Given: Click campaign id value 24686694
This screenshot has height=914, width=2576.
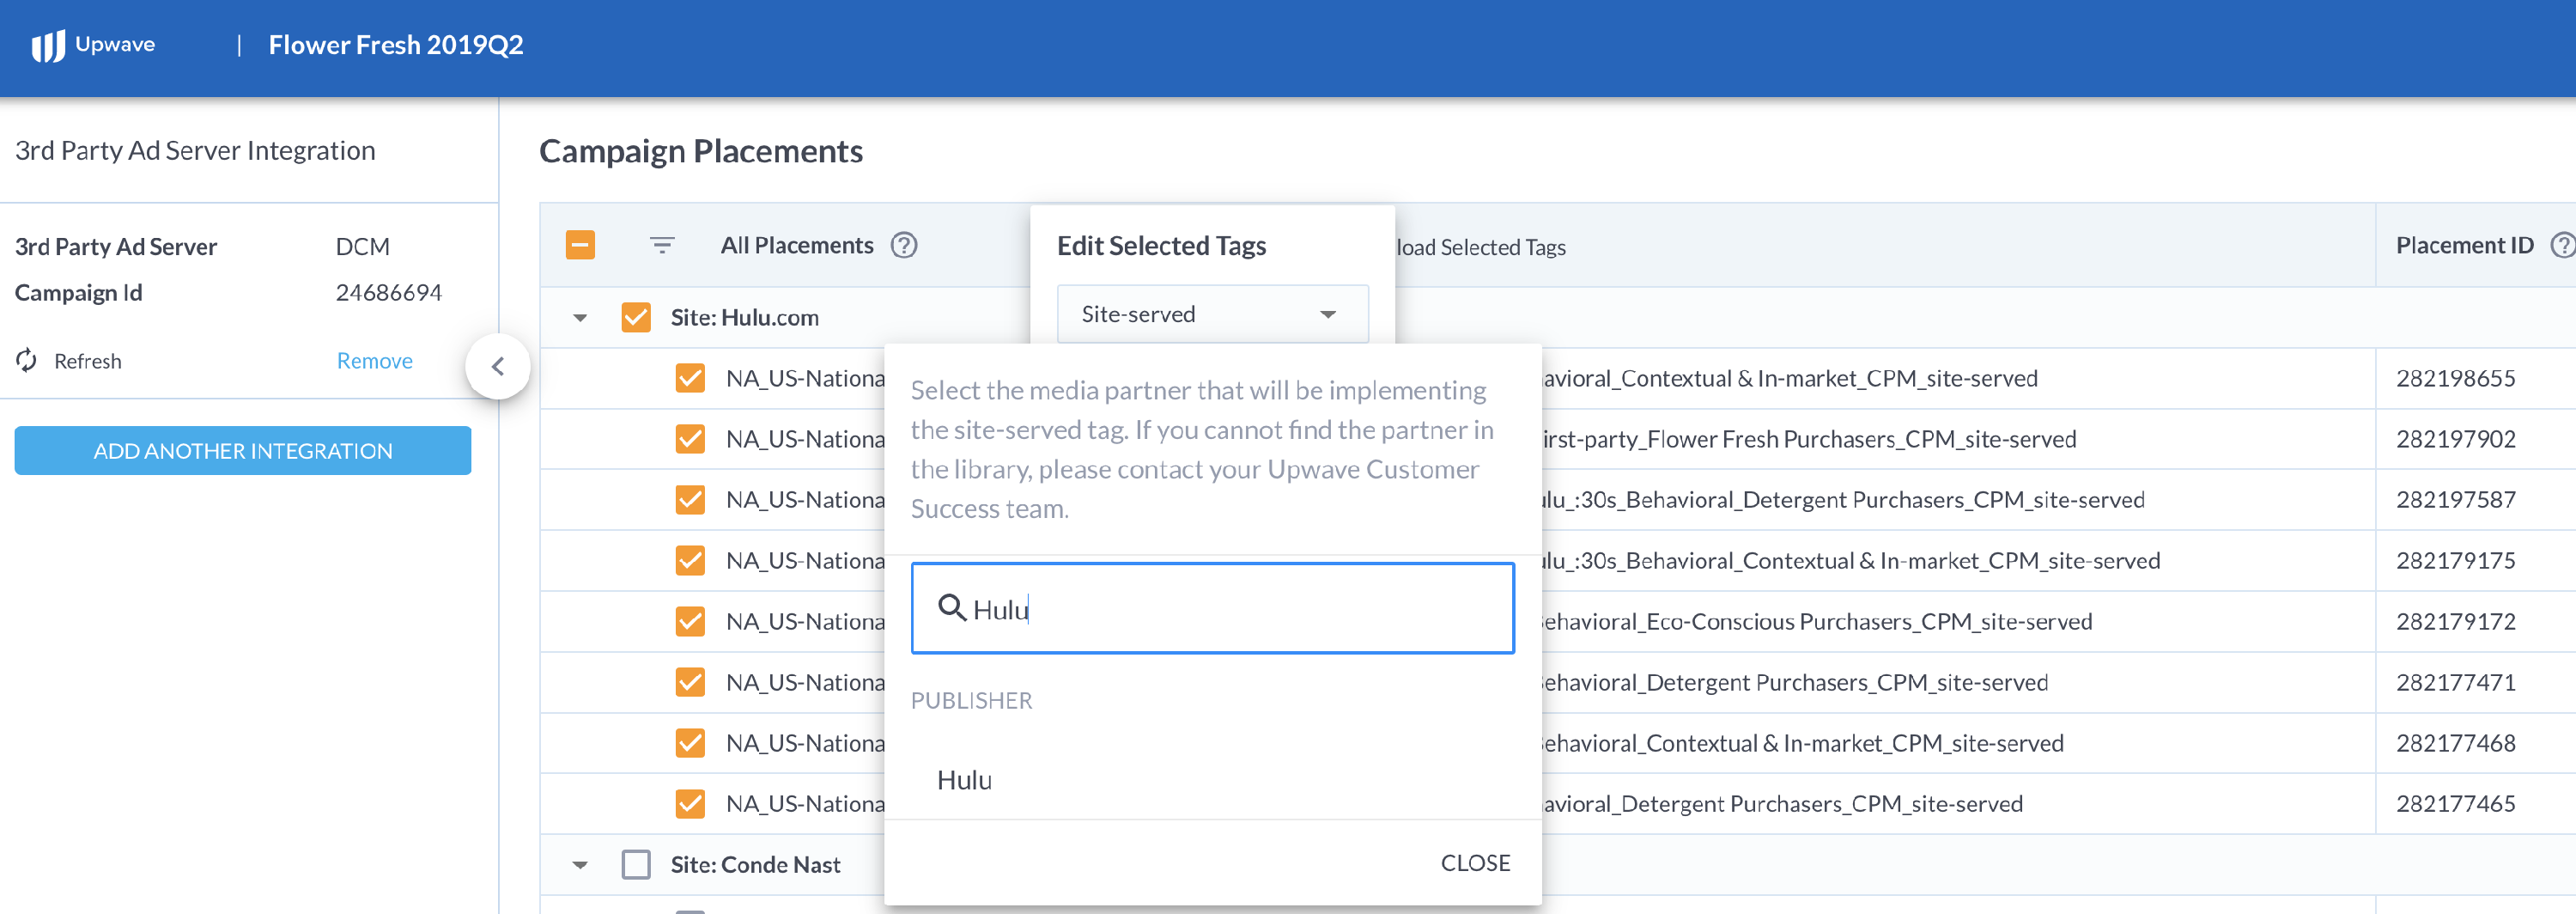Looking at the screenshot, I should pos(388,293).
